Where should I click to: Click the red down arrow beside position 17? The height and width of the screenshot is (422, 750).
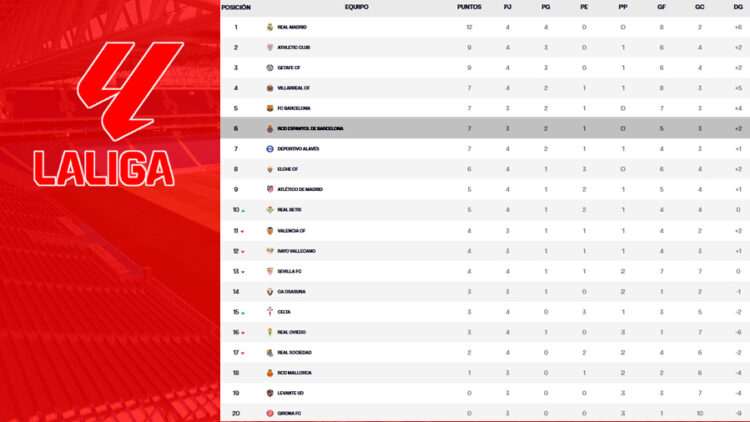[243, 353]
